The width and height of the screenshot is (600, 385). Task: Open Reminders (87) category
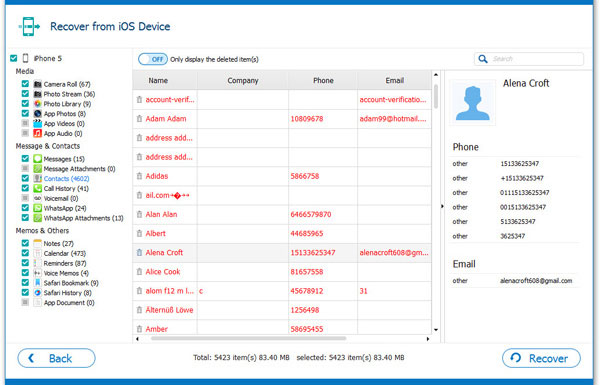click(x=65, y=263)
